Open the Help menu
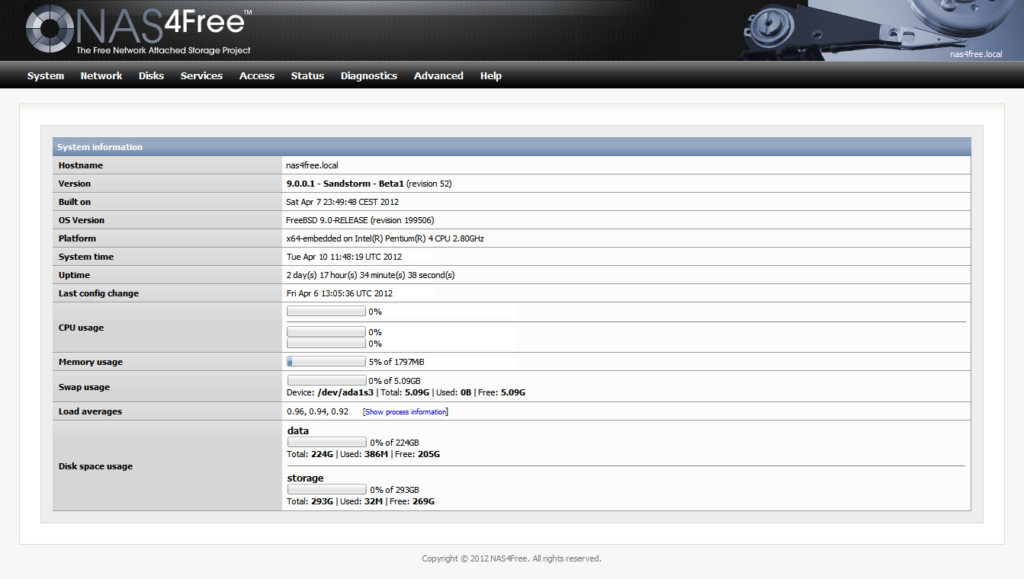1024x579 pixels. 491,76
